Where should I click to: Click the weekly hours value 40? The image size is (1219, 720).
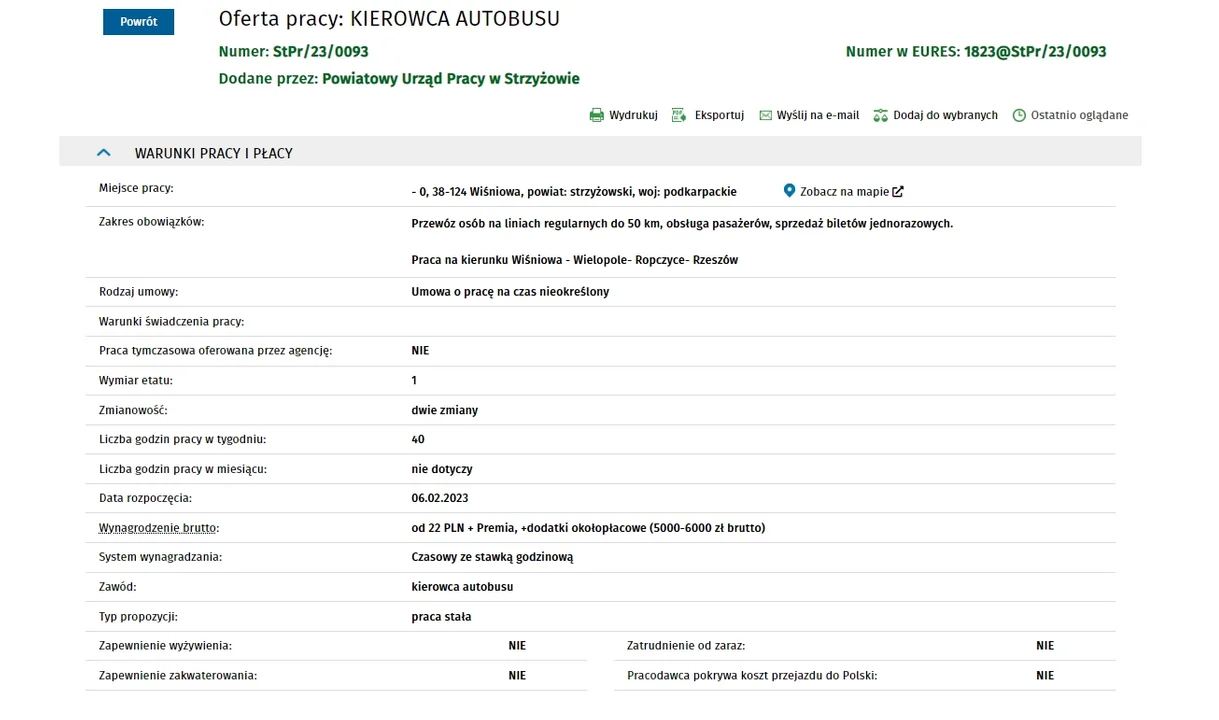coord(418,439)
